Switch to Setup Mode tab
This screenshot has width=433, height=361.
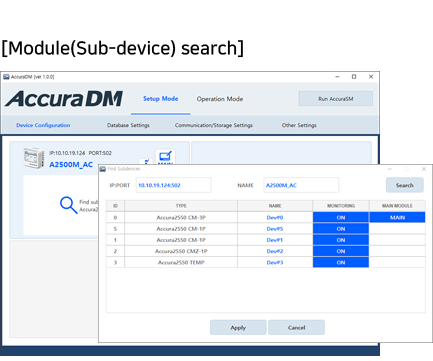point(161,99)
